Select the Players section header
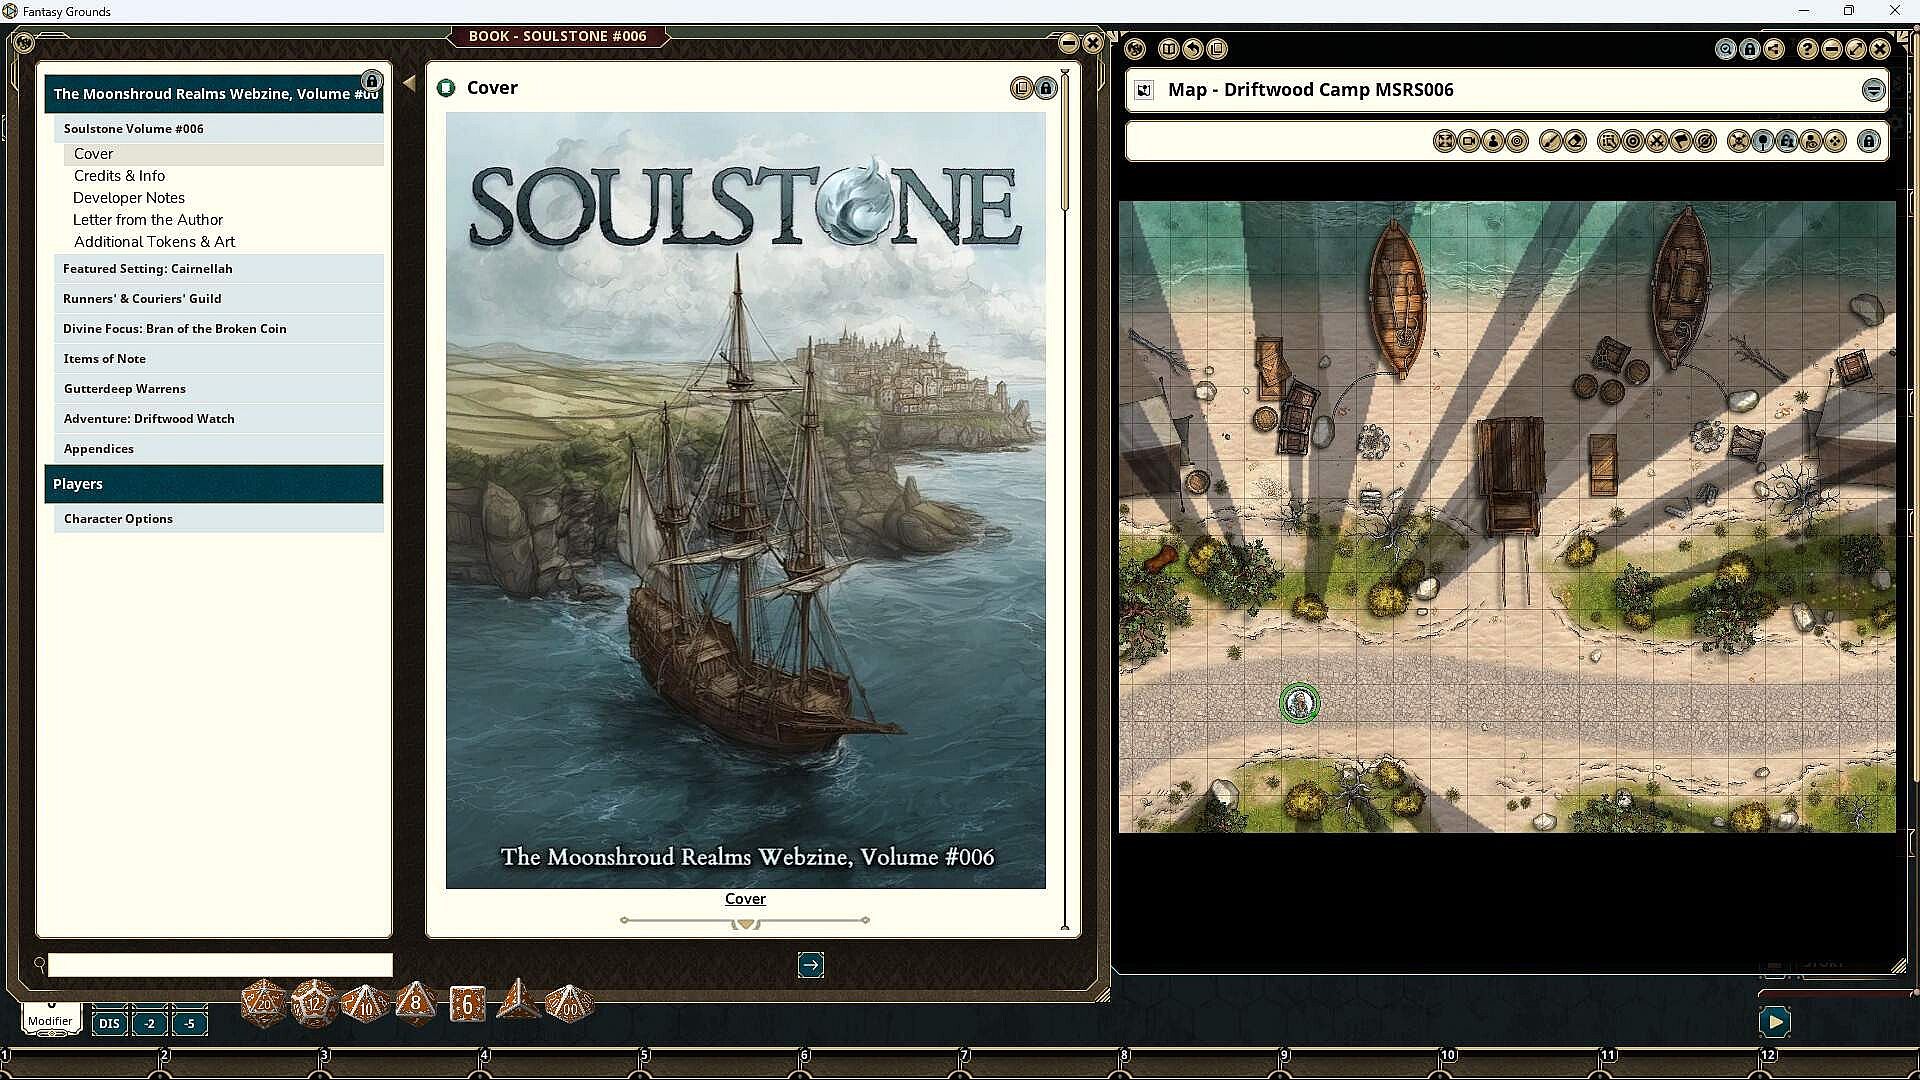The height and width of the screenshot is (1080, 1920). coord(214,484)
